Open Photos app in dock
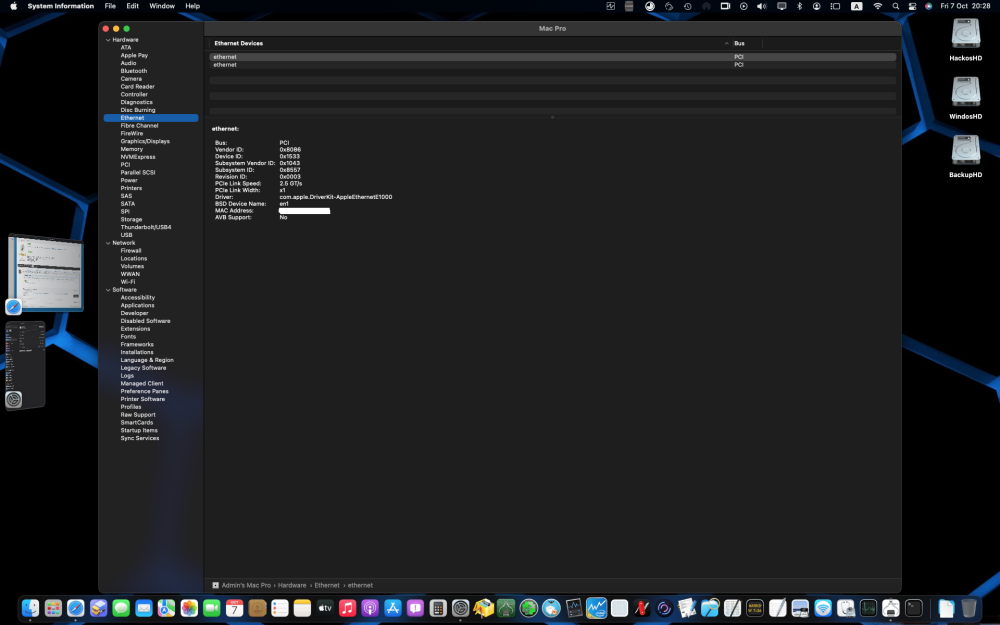Image resolution: width=1000 pixels, height=625 pixels. point(189,608)
